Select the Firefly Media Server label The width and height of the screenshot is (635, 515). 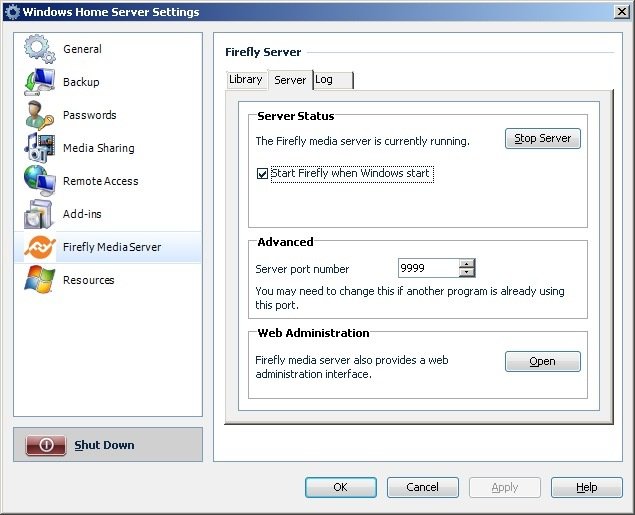coord(112,247)
